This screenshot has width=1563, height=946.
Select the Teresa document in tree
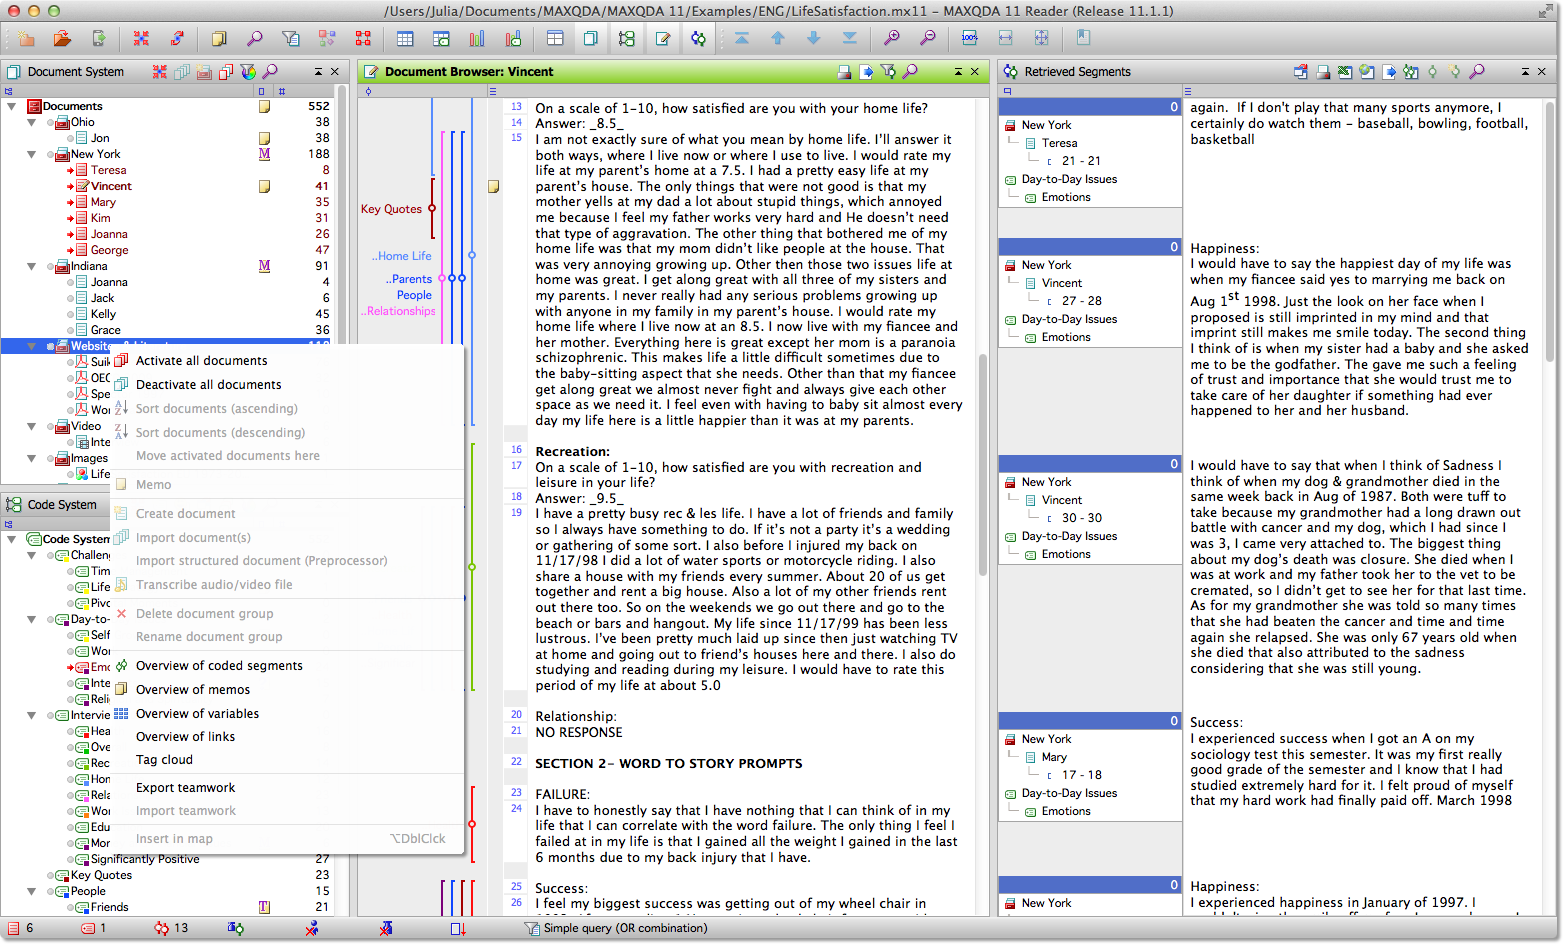tap(108, 170)
